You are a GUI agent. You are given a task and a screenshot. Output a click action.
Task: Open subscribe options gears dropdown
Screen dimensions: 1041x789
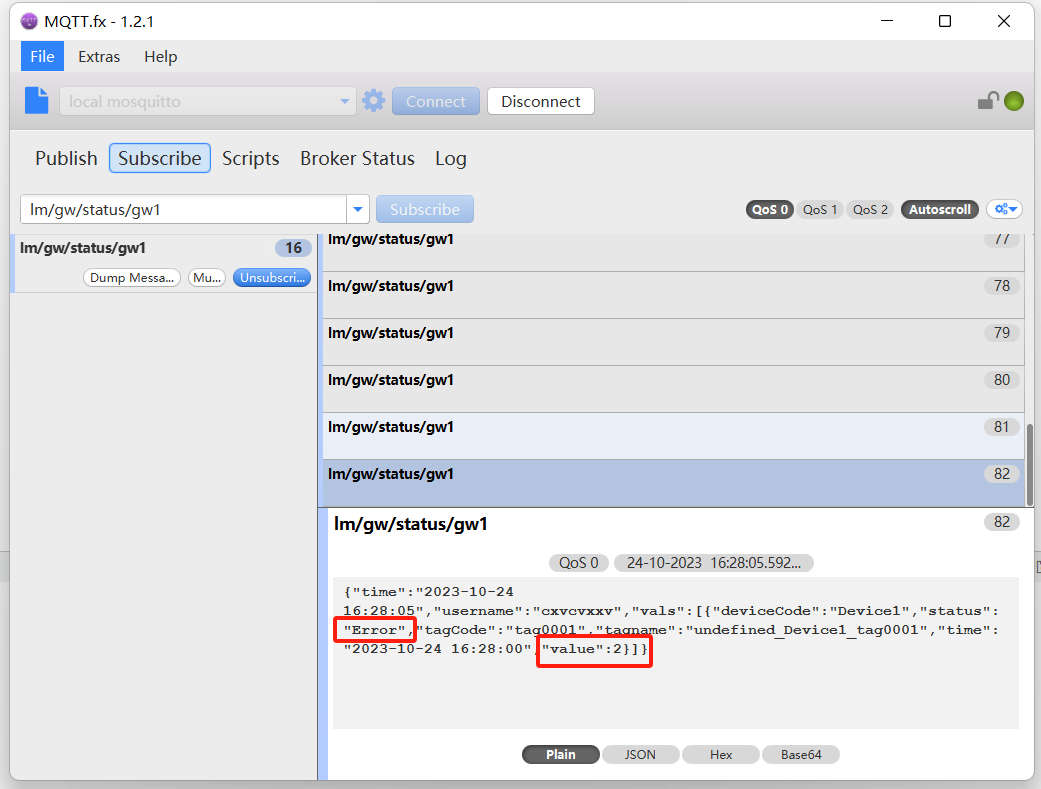[x=1005, y=209]
